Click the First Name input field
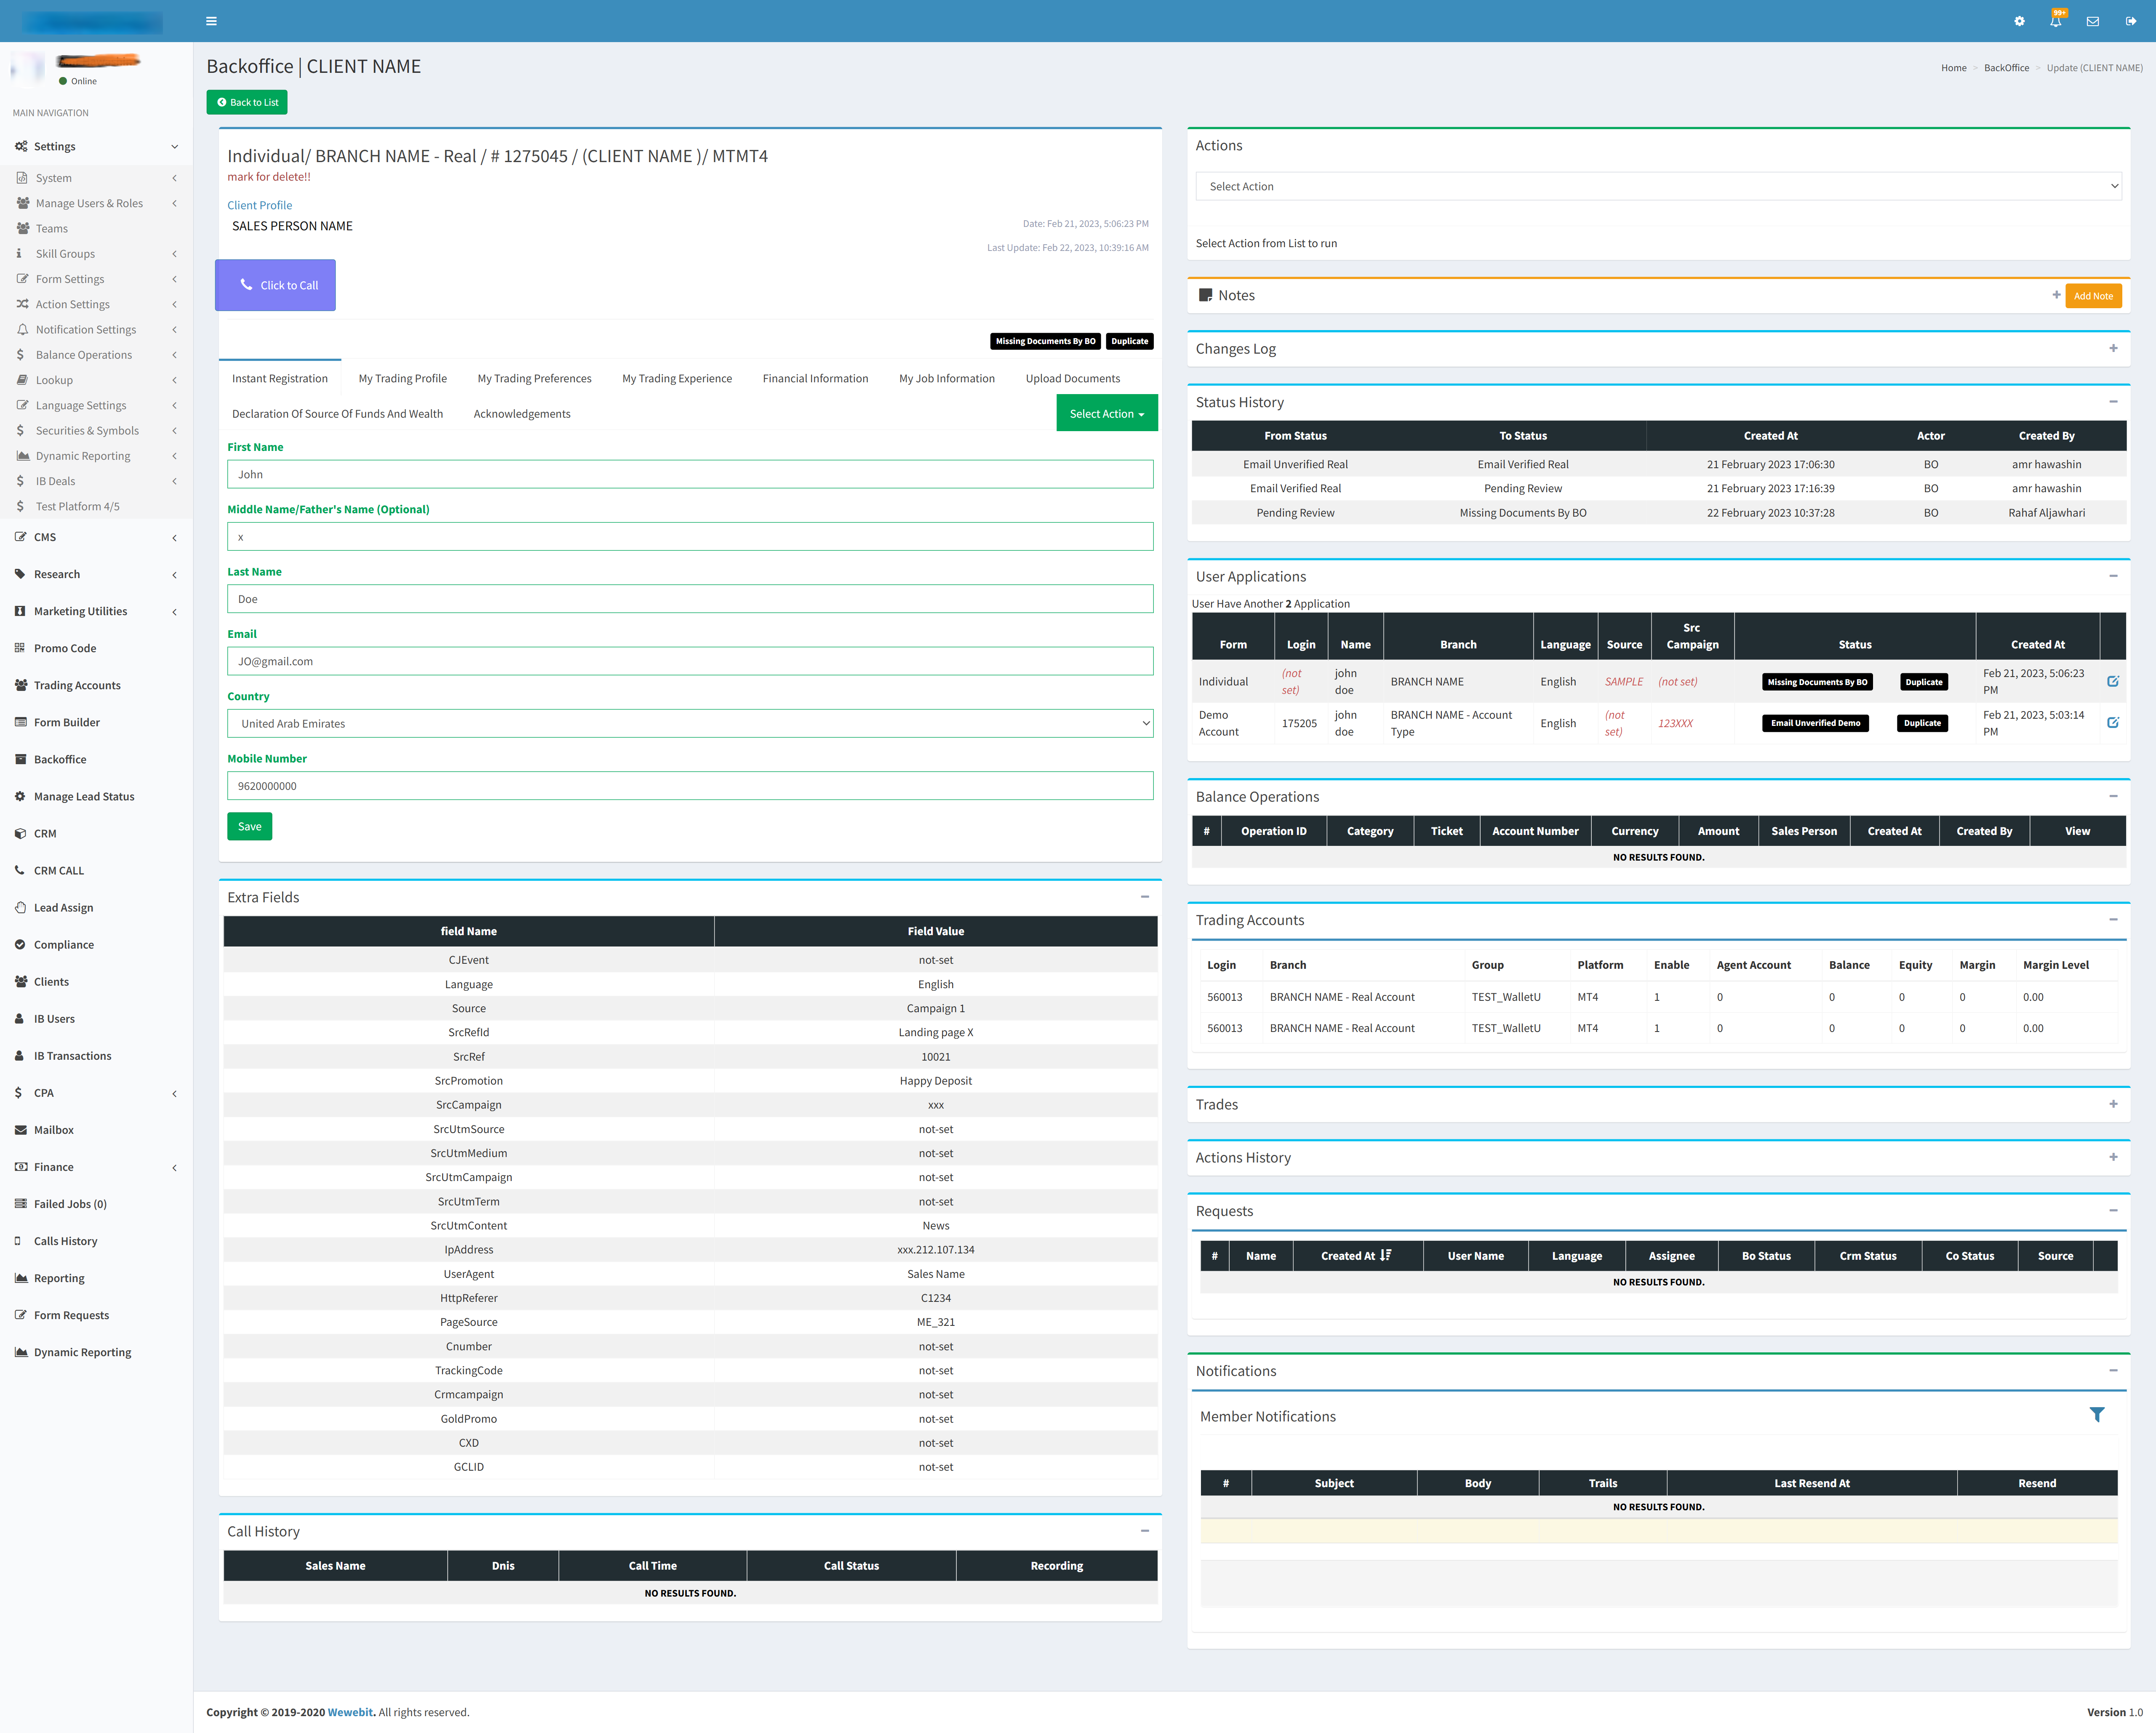This screenshot has height=1733, width=2156. [x=690, y=474]
